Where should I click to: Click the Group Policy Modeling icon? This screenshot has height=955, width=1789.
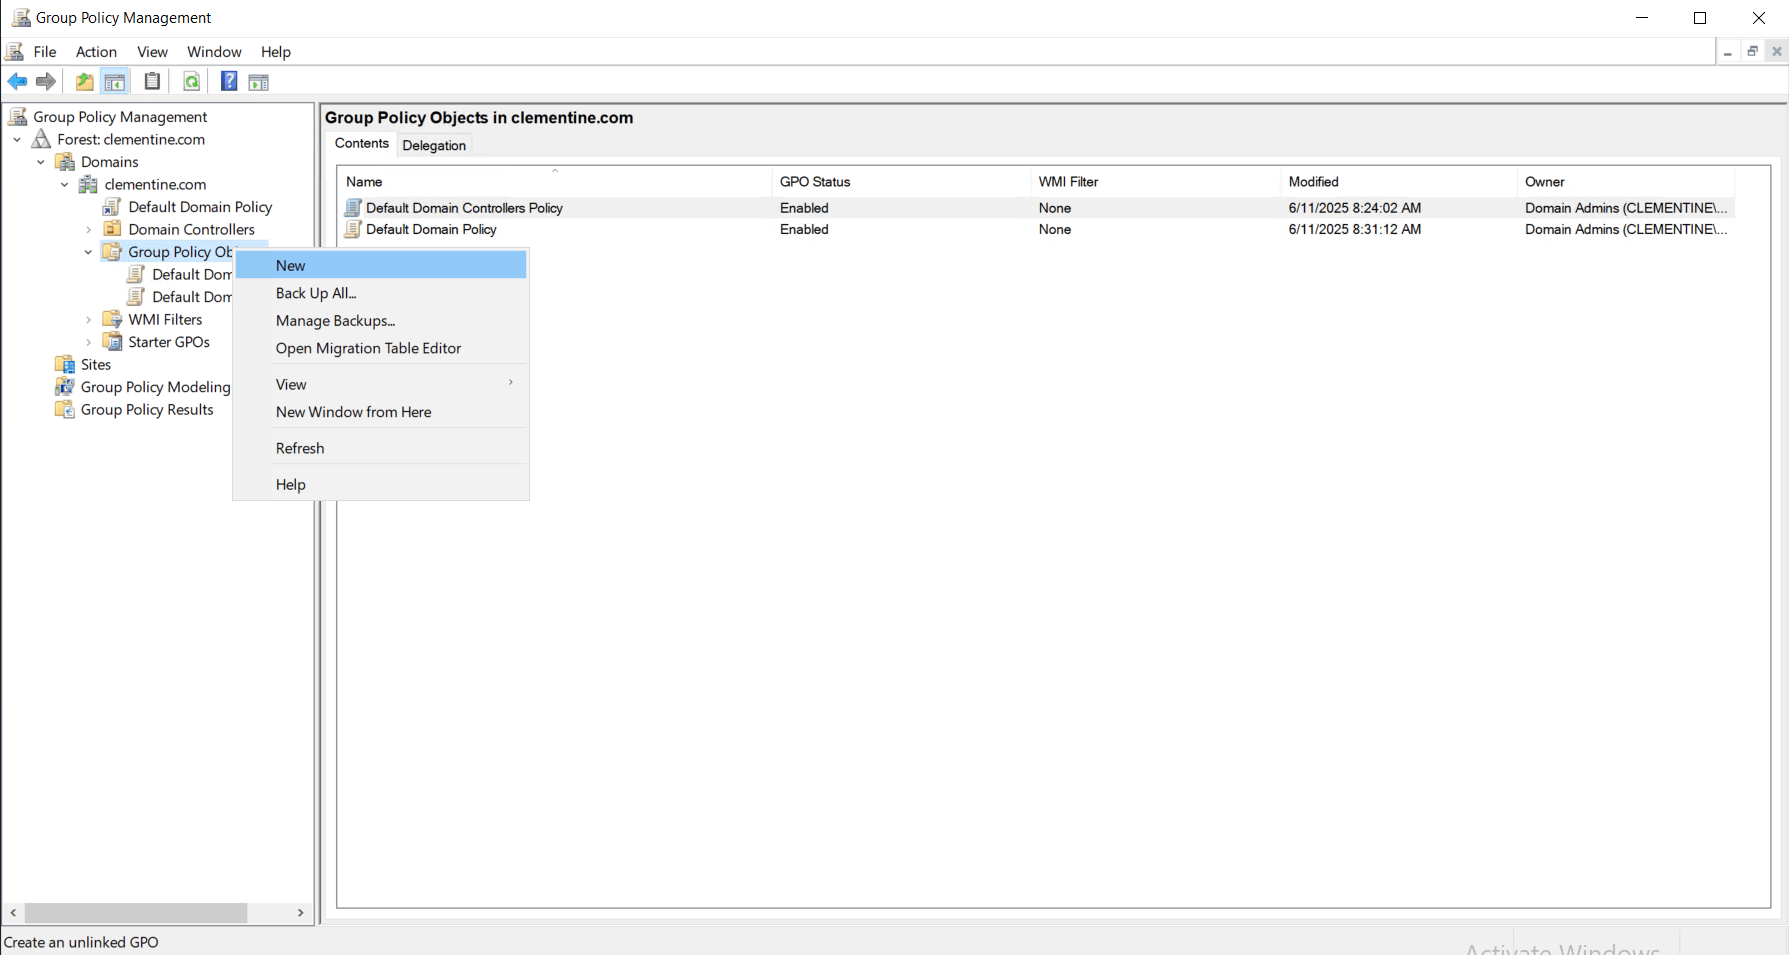pos(64,387)
